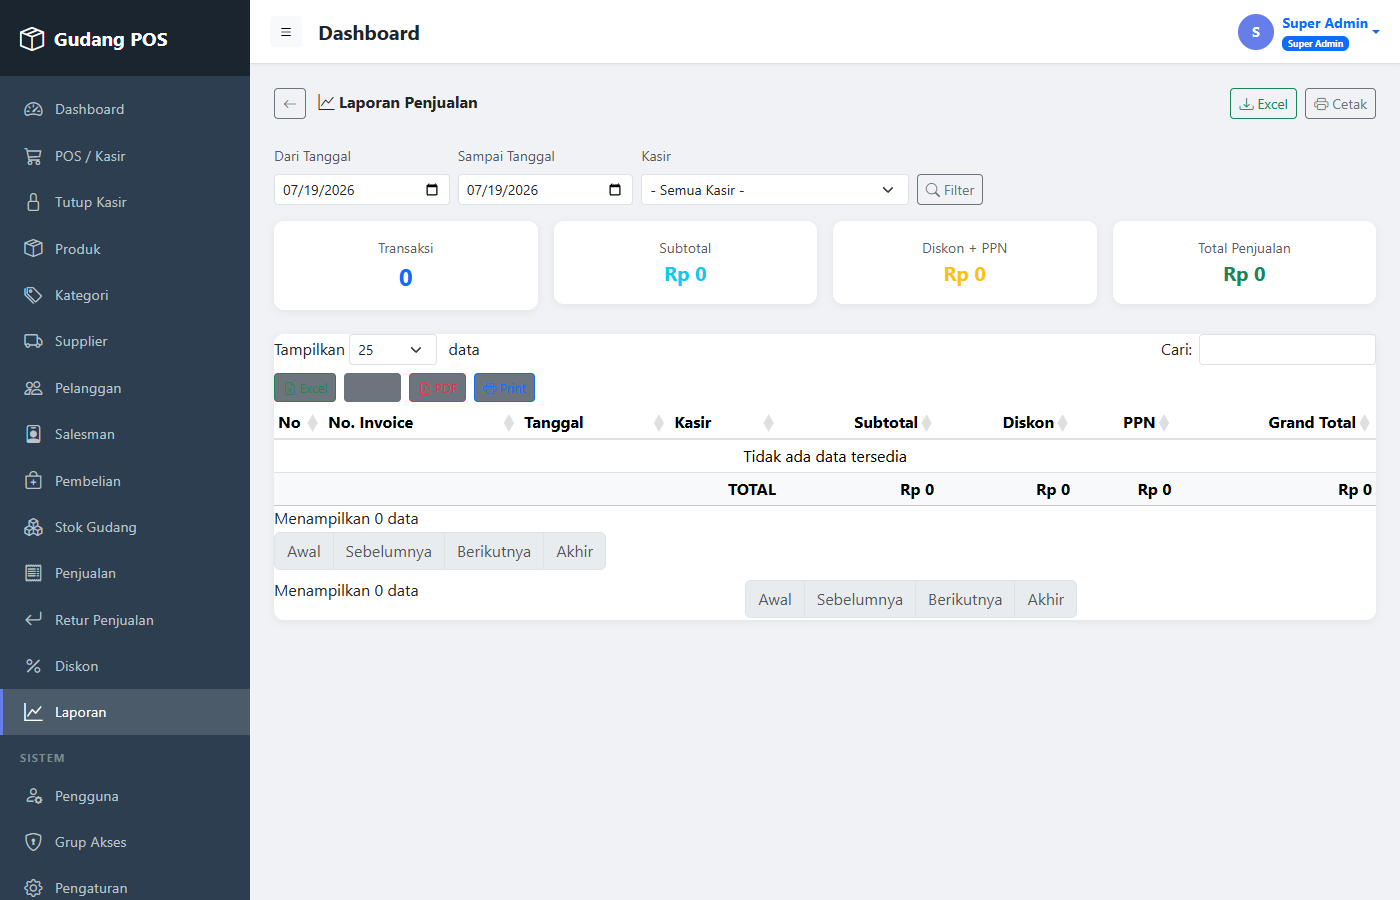Click the Cetak print button
The height and width of the screenshot is (900, 1400).
1340,104
